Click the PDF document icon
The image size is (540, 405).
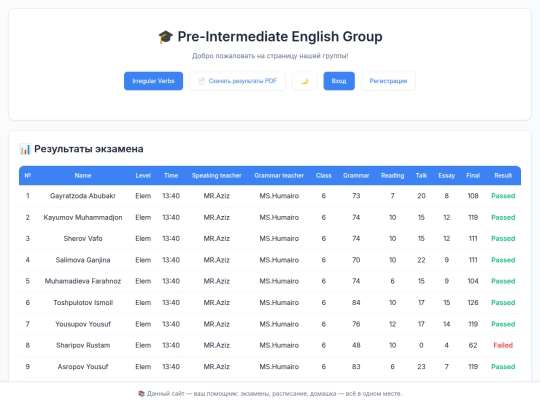coord(202,81)
